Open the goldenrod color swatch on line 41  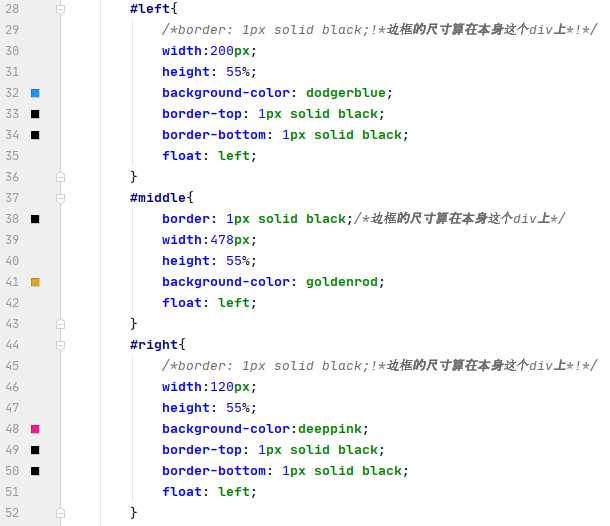point(35,282)
